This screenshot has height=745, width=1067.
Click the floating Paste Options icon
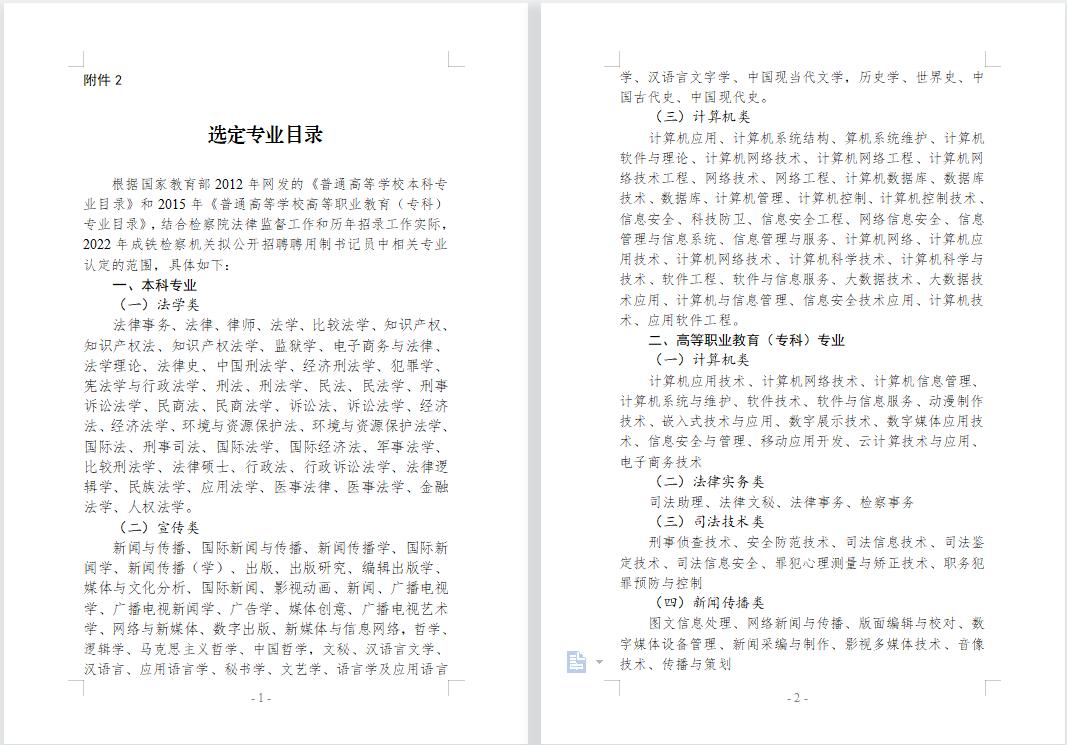point(576,660)
